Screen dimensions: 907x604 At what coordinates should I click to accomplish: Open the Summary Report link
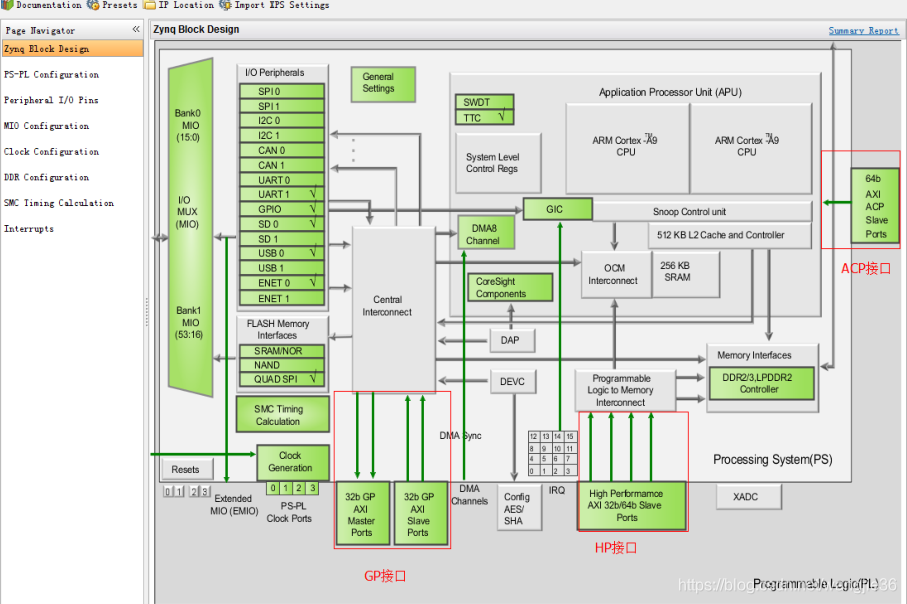pyautogui.click(x=862, y=29)
